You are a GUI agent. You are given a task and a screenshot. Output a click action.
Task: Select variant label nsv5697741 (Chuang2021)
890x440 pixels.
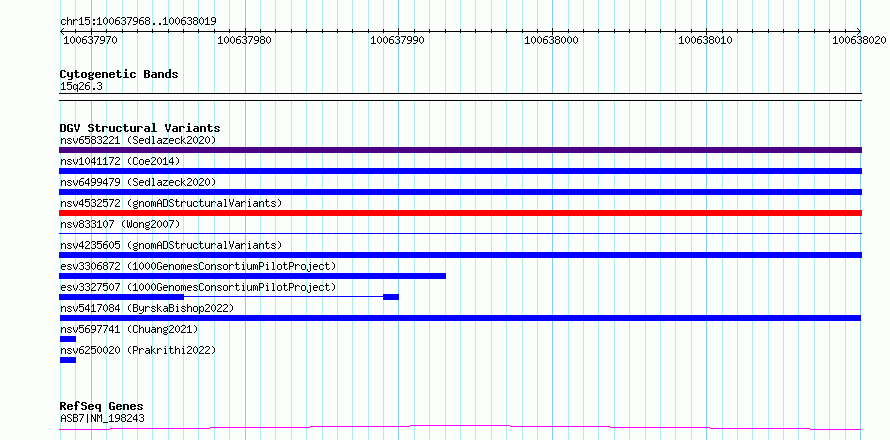pyautogui.click(x=129, y=329)
